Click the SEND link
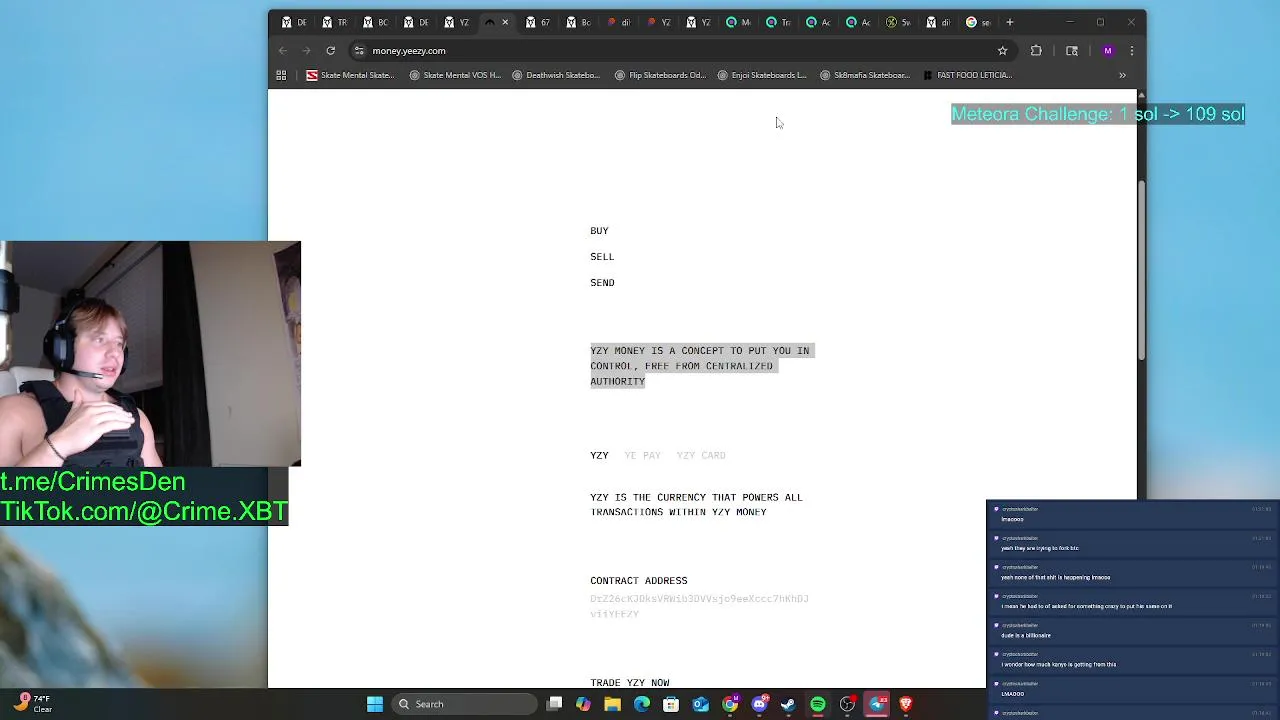 pyautogui.click(x=602, y=283)
